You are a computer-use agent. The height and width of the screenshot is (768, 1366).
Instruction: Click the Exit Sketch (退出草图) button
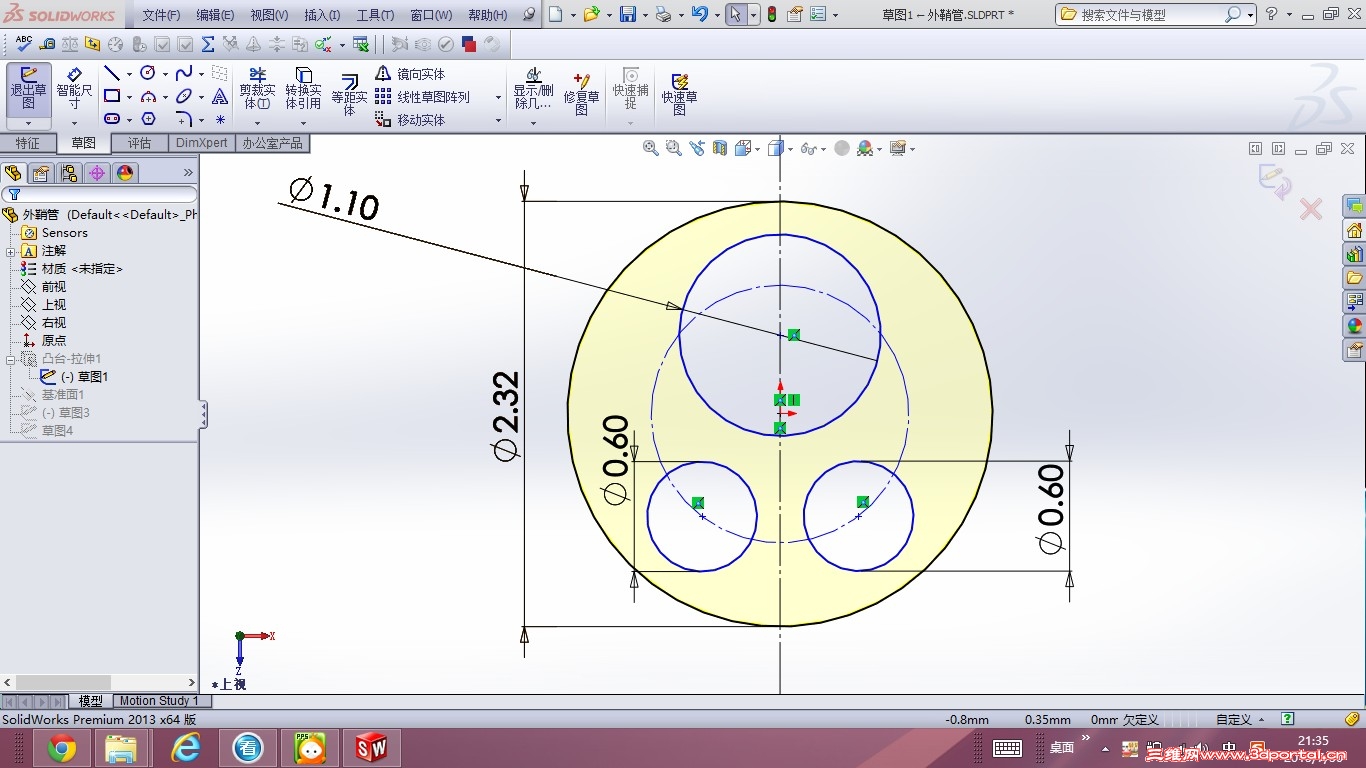pyautogui.click(x=28, y=89)
